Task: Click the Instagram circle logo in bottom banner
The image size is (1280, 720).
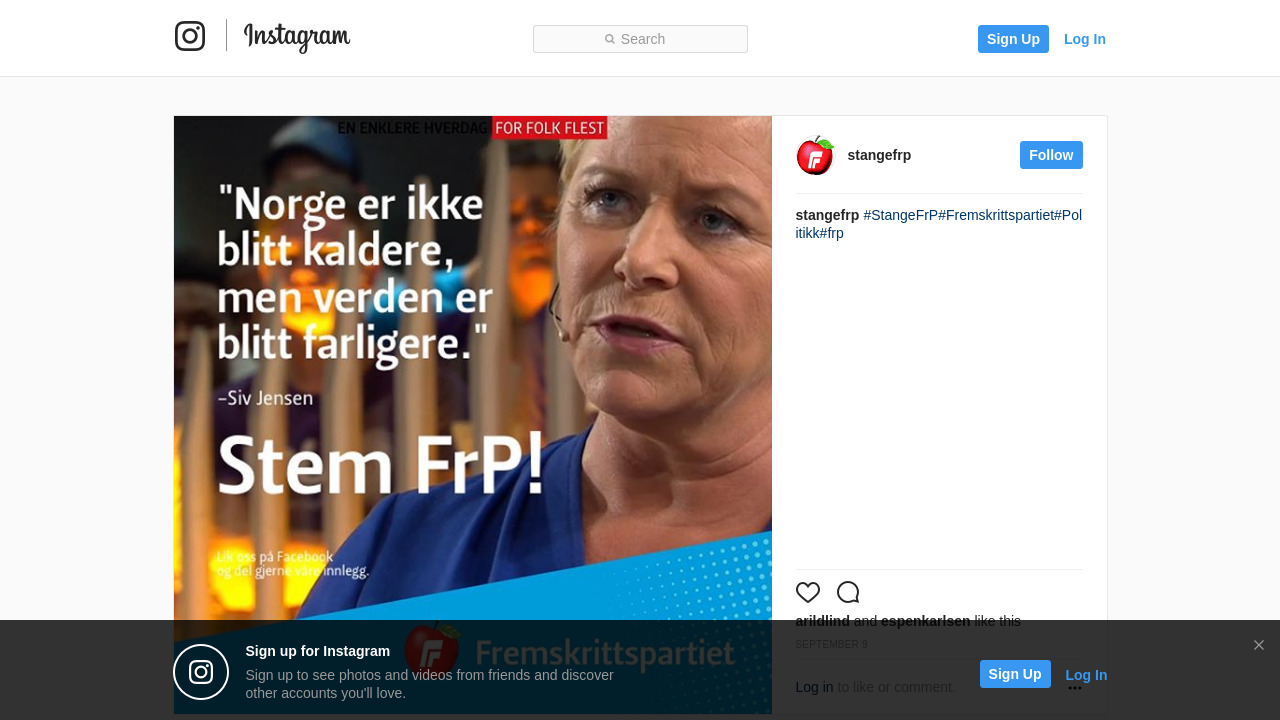Action: (201, 672)
